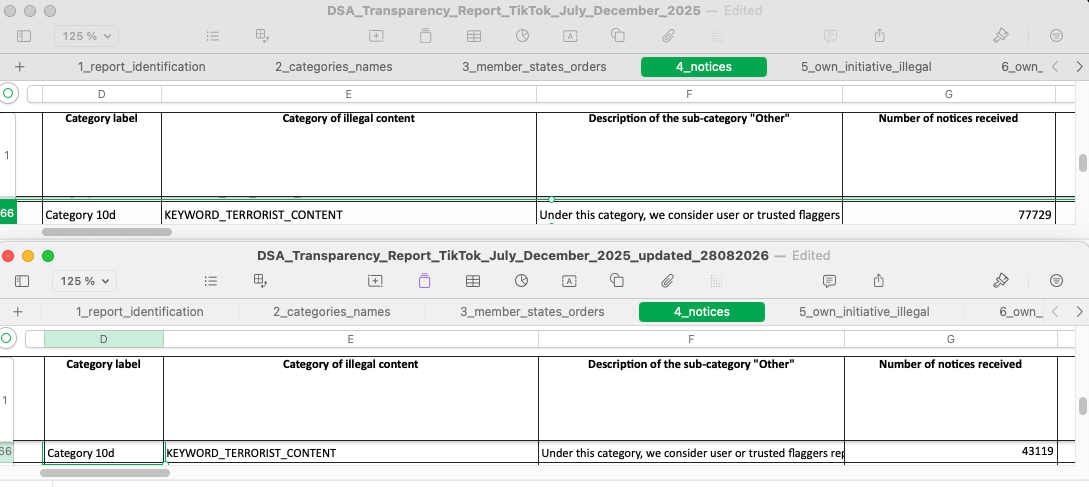Viewport: 1089px width, 487px height.
Task: Insert a chart in updated_28082026 window
Action: tap(521, 281)
